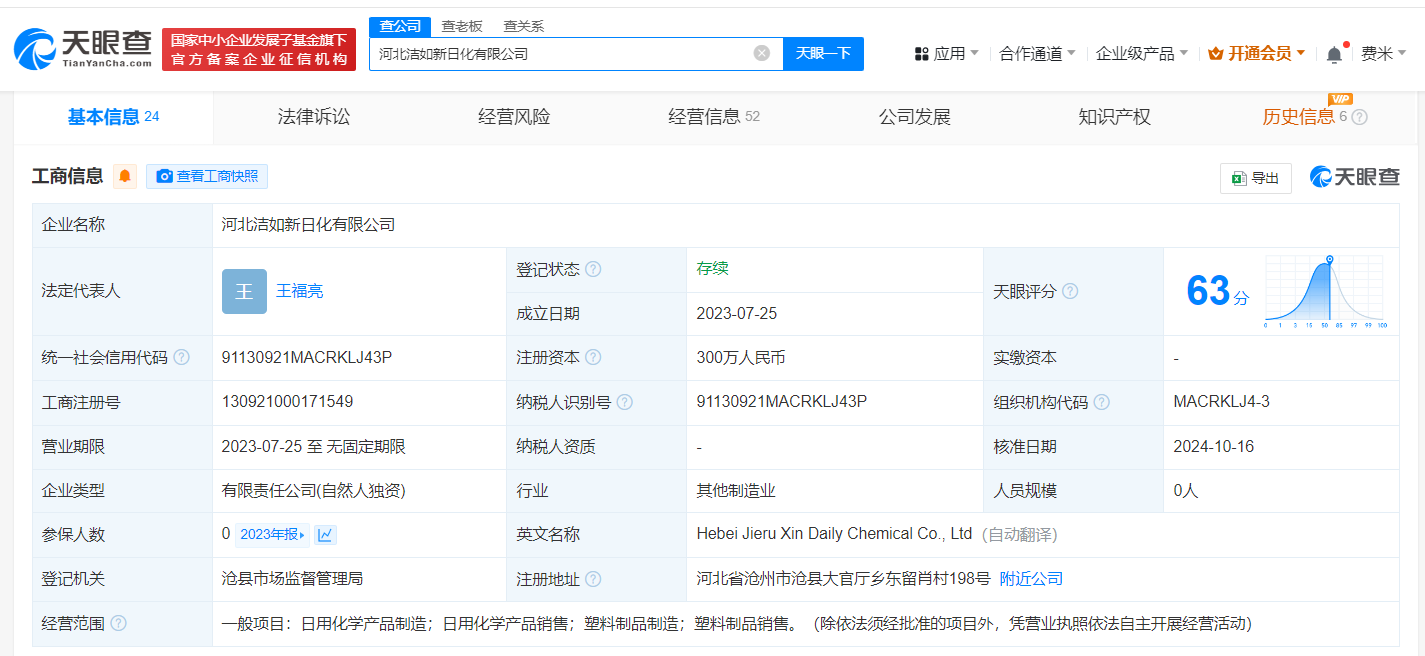
Task: Export data with 导出 button
Action: (x=1256, y=178)
